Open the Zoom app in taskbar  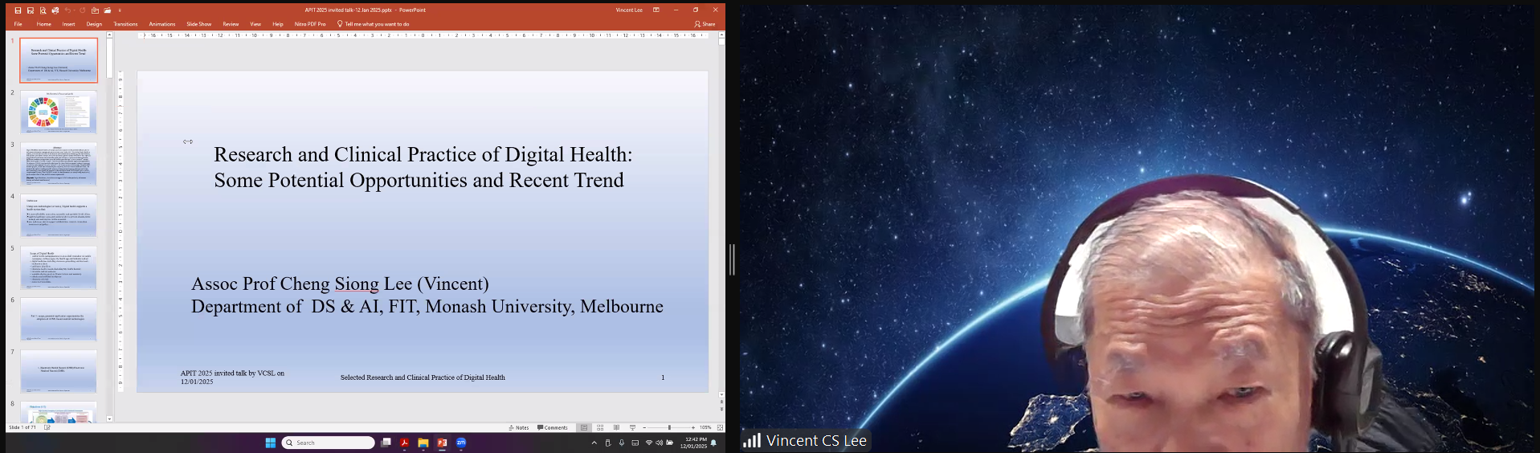(x=461, y=442)
